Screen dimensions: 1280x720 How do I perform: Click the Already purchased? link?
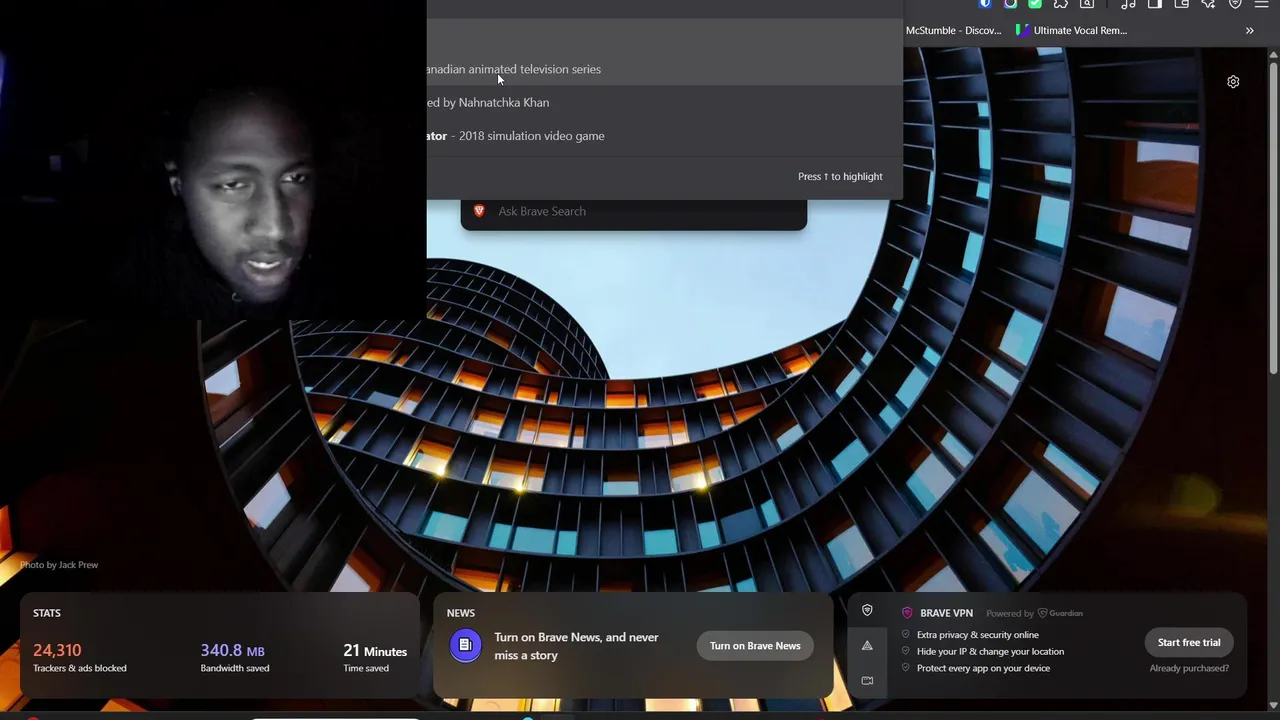(x=1189, y=668)
